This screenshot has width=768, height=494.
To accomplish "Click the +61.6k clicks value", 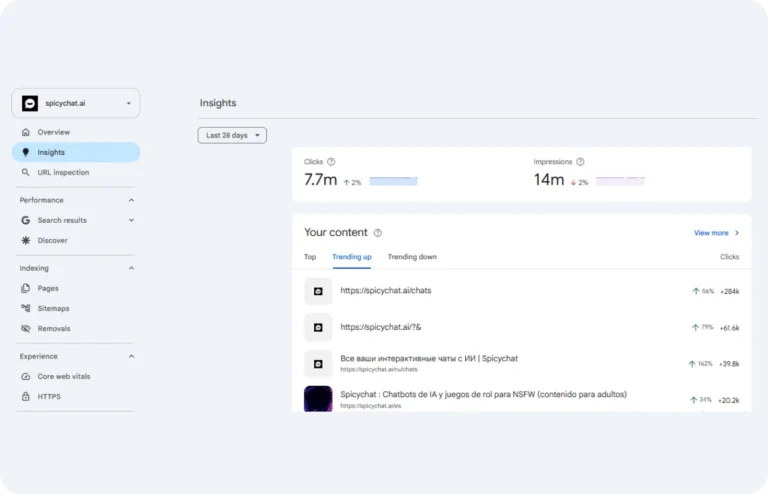I will coord(729,328).
